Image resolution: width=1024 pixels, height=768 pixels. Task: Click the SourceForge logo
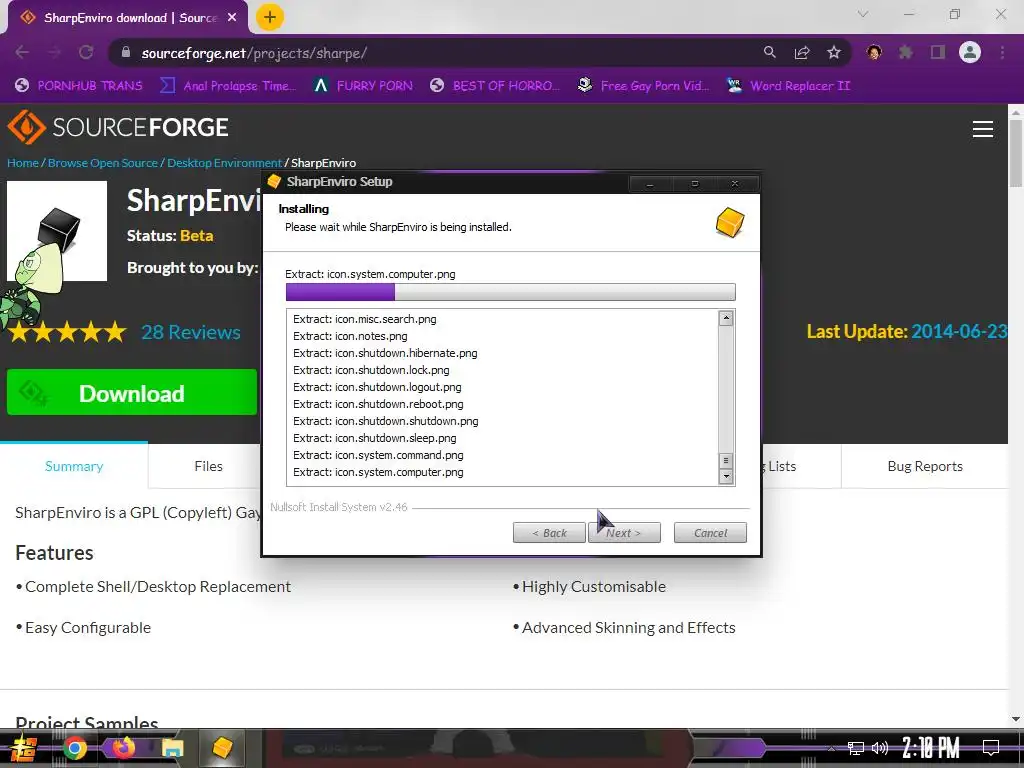pyautogui.click(x=118, y=127)
